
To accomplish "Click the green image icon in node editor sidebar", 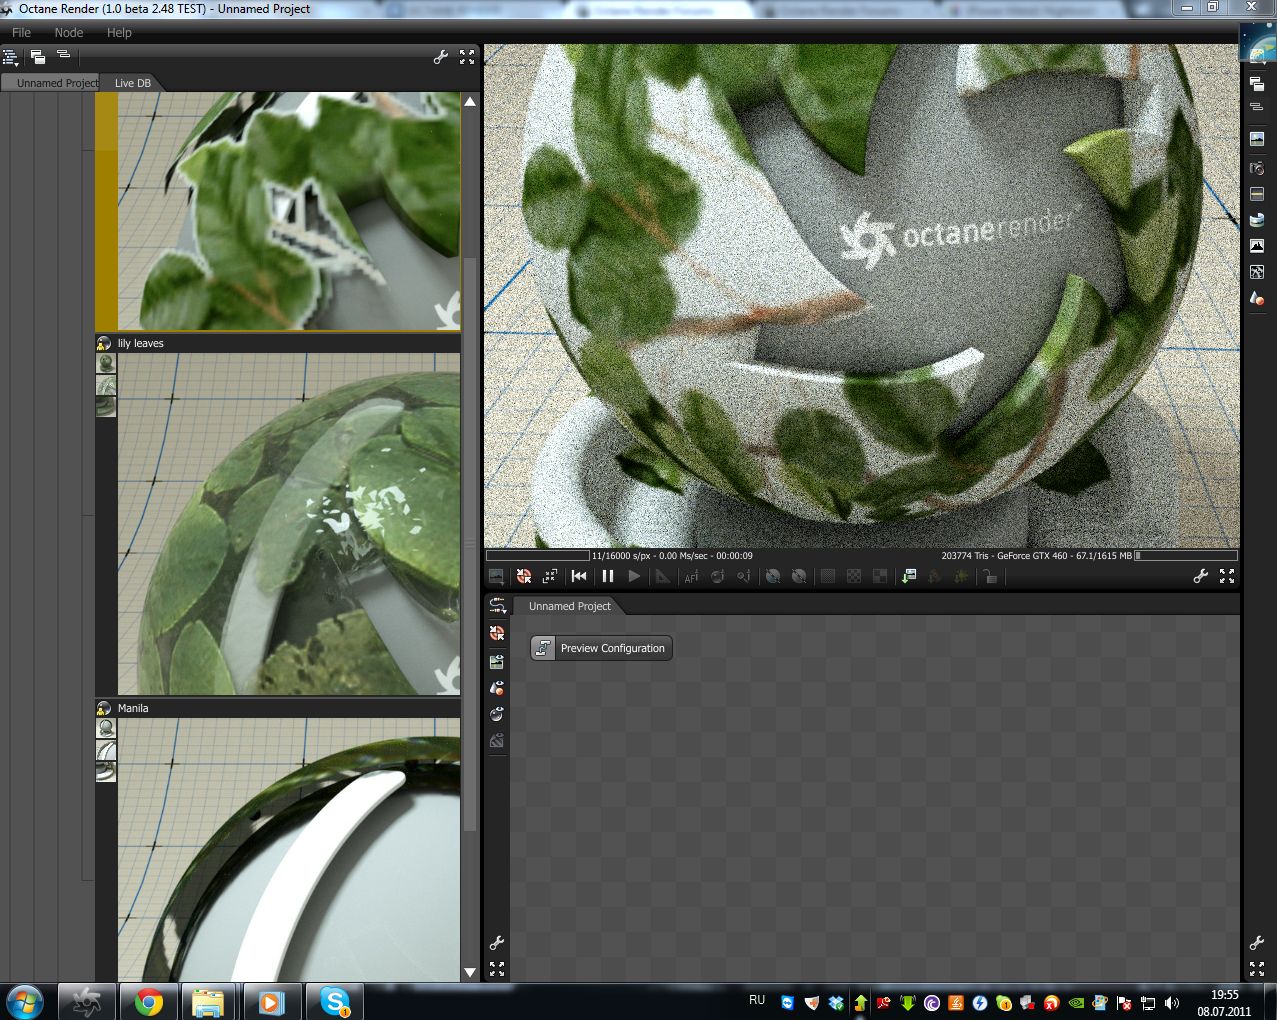I will point(497,661).
